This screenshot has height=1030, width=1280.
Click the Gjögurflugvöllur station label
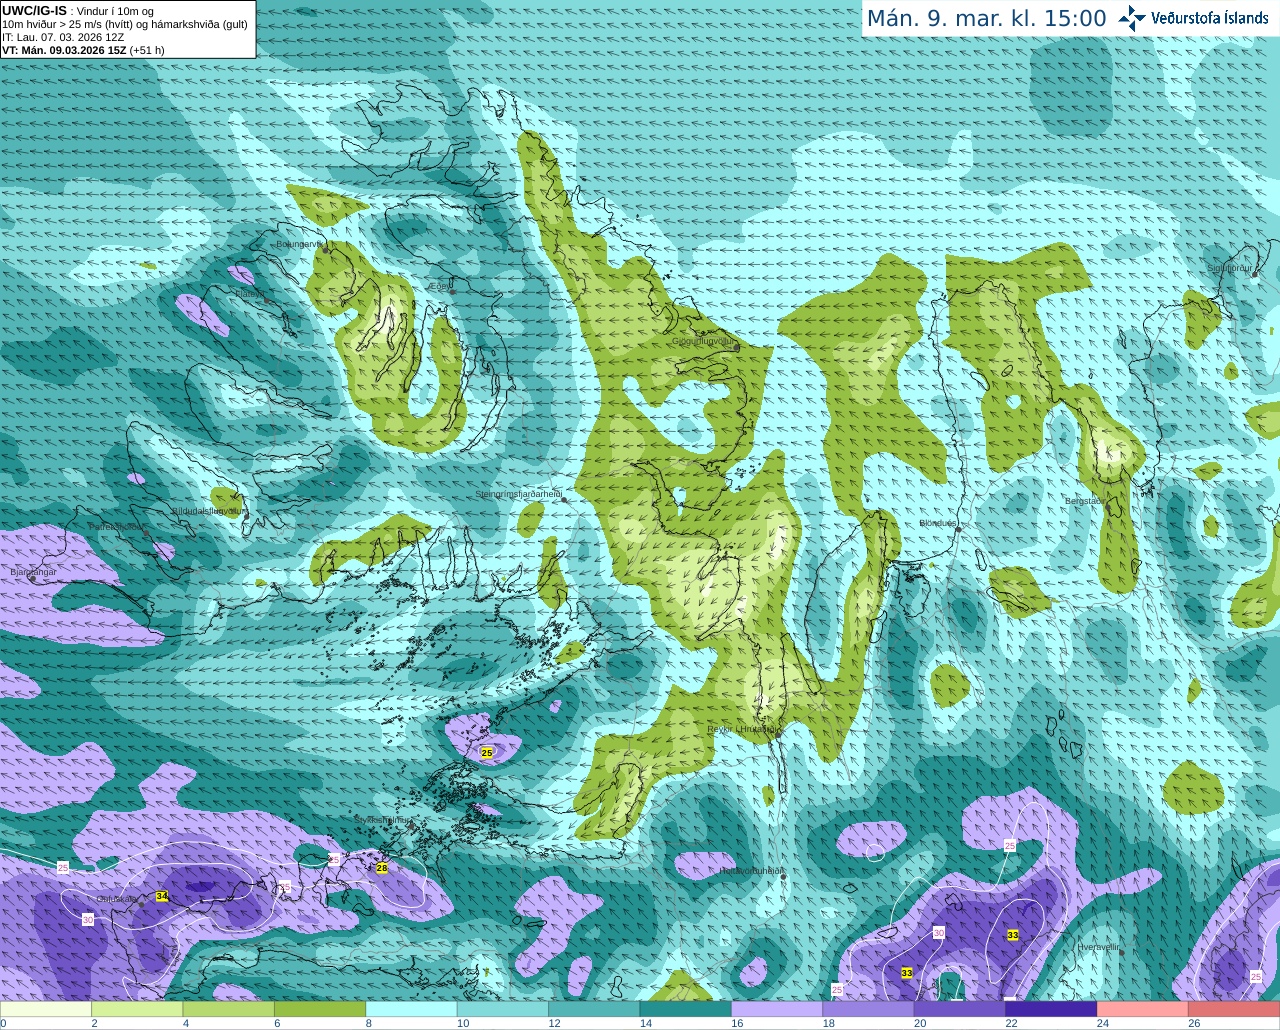704,341
